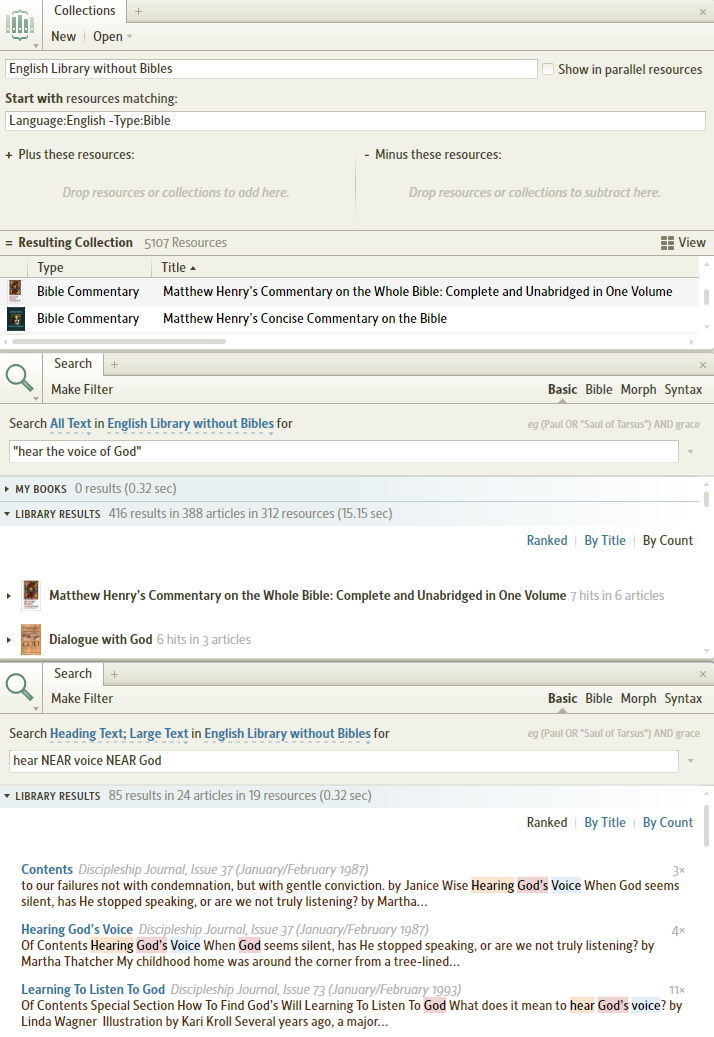The image size is (714, 1037).
Task: Switch to Bible search in the second Search panel
Action: (x=598, y=698)
